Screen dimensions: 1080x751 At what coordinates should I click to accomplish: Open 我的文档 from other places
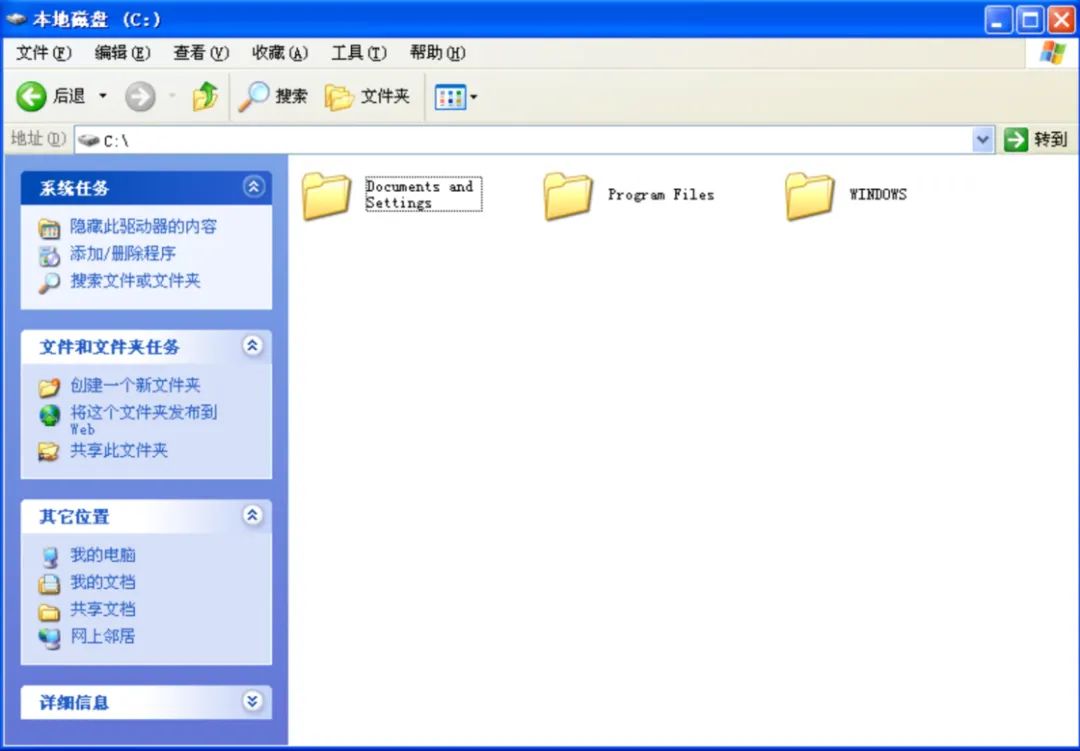pyautogui.click(x=103, y=582)
